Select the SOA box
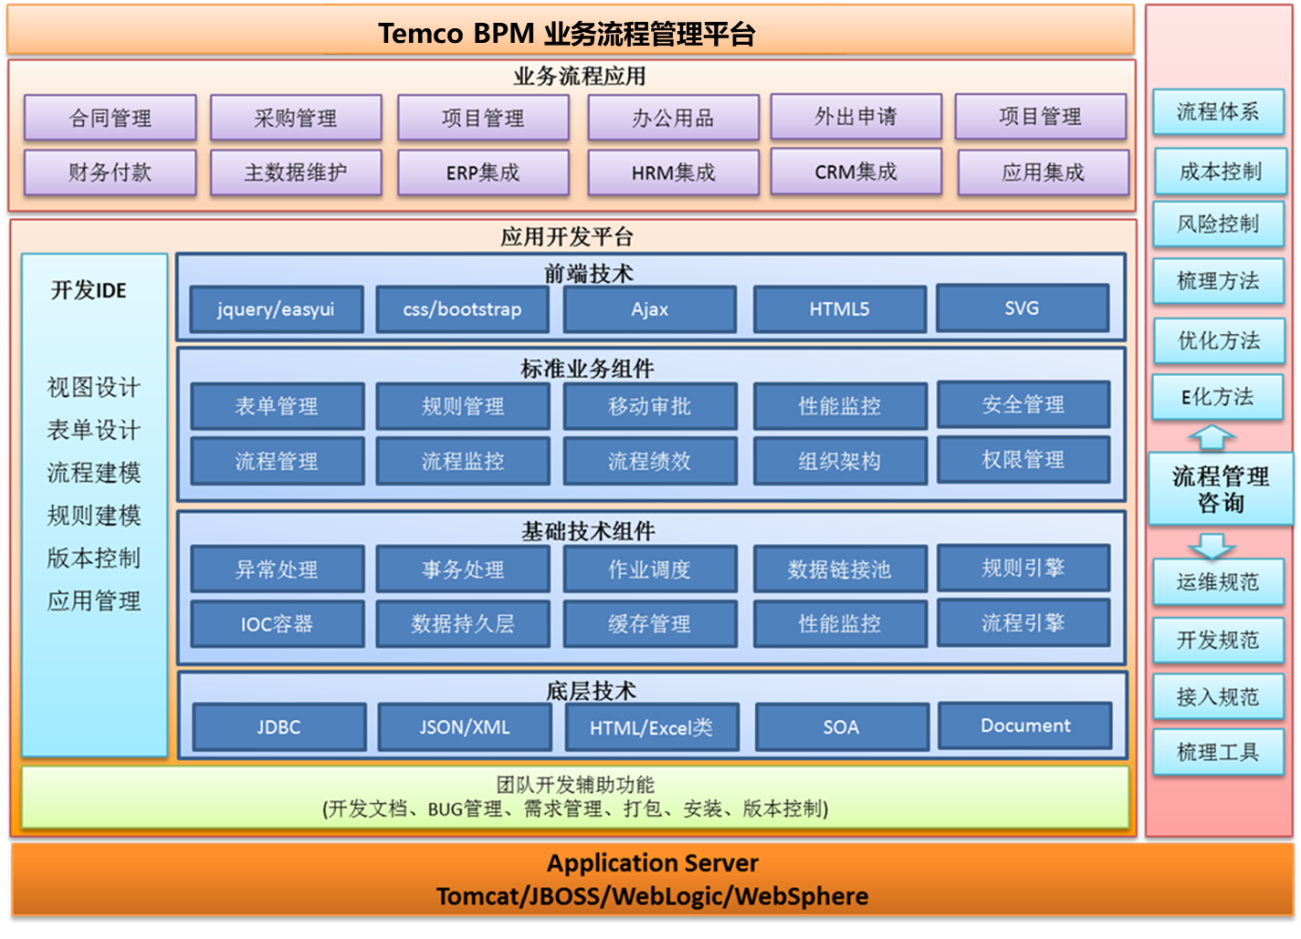The image size is (1301, 939). 841,727
